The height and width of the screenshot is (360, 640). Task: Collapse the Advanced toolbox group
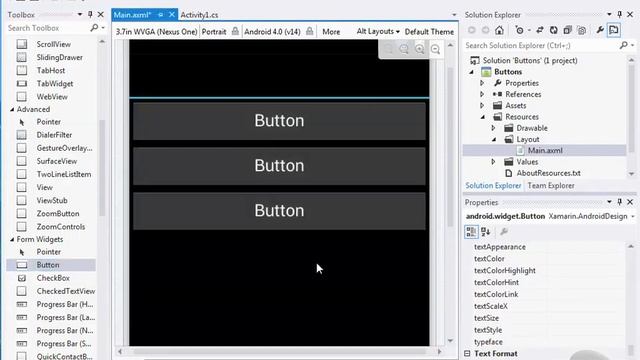coord(12,109)
